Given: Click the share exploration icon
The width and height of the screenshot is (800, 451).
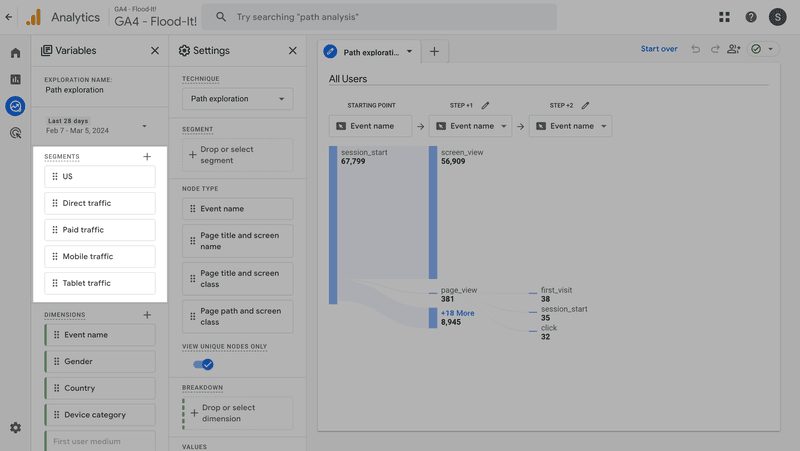Looking at the screenshot, I should point(734,49).
